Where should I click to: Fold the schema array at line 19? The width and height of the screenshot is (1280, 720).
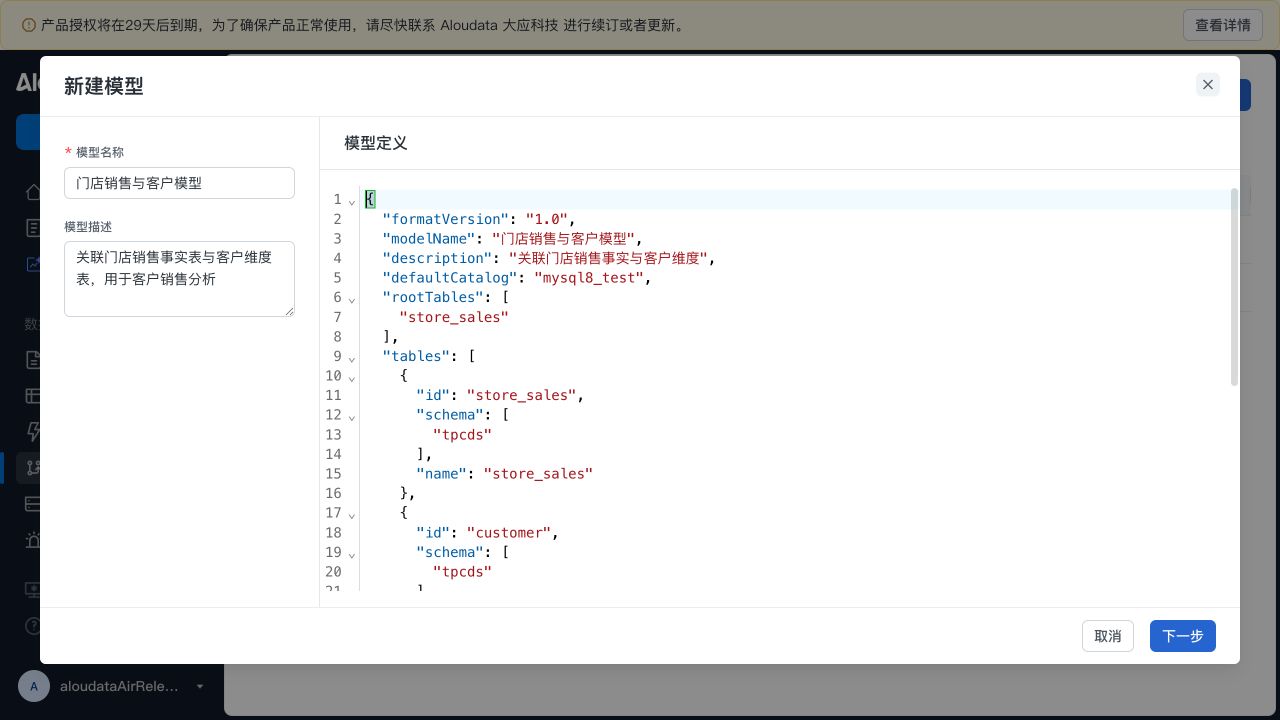coord(352,553)
